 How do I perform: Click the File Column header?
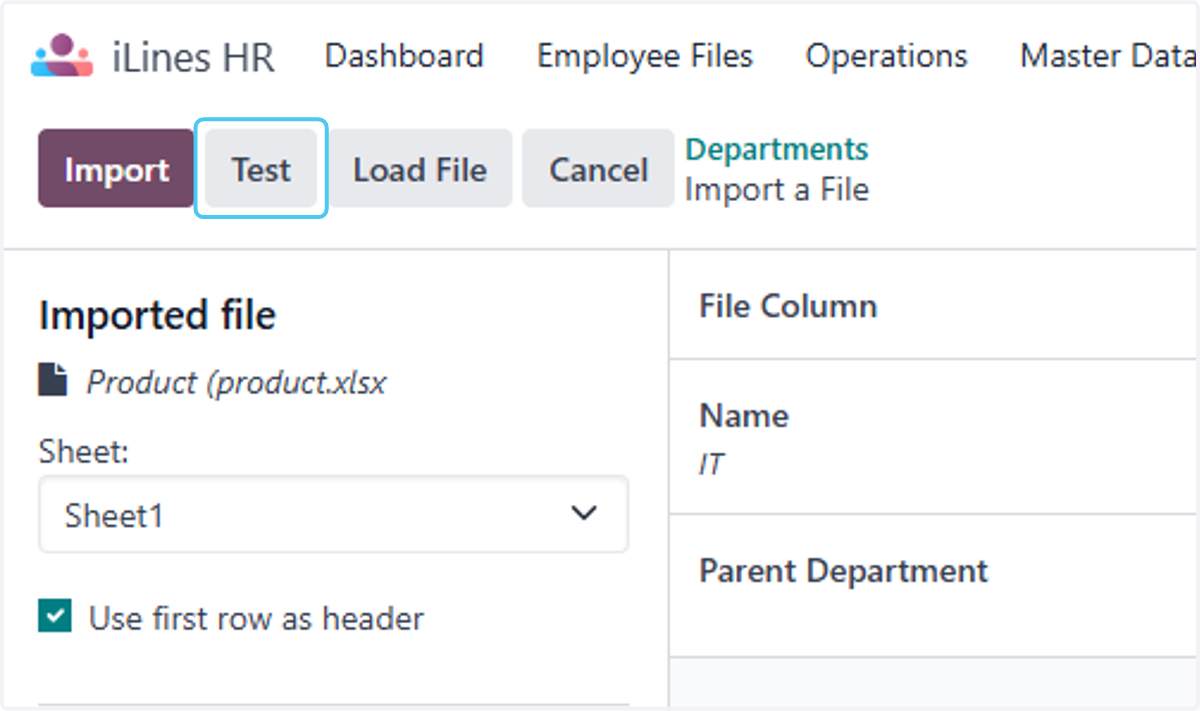point(788,306)
